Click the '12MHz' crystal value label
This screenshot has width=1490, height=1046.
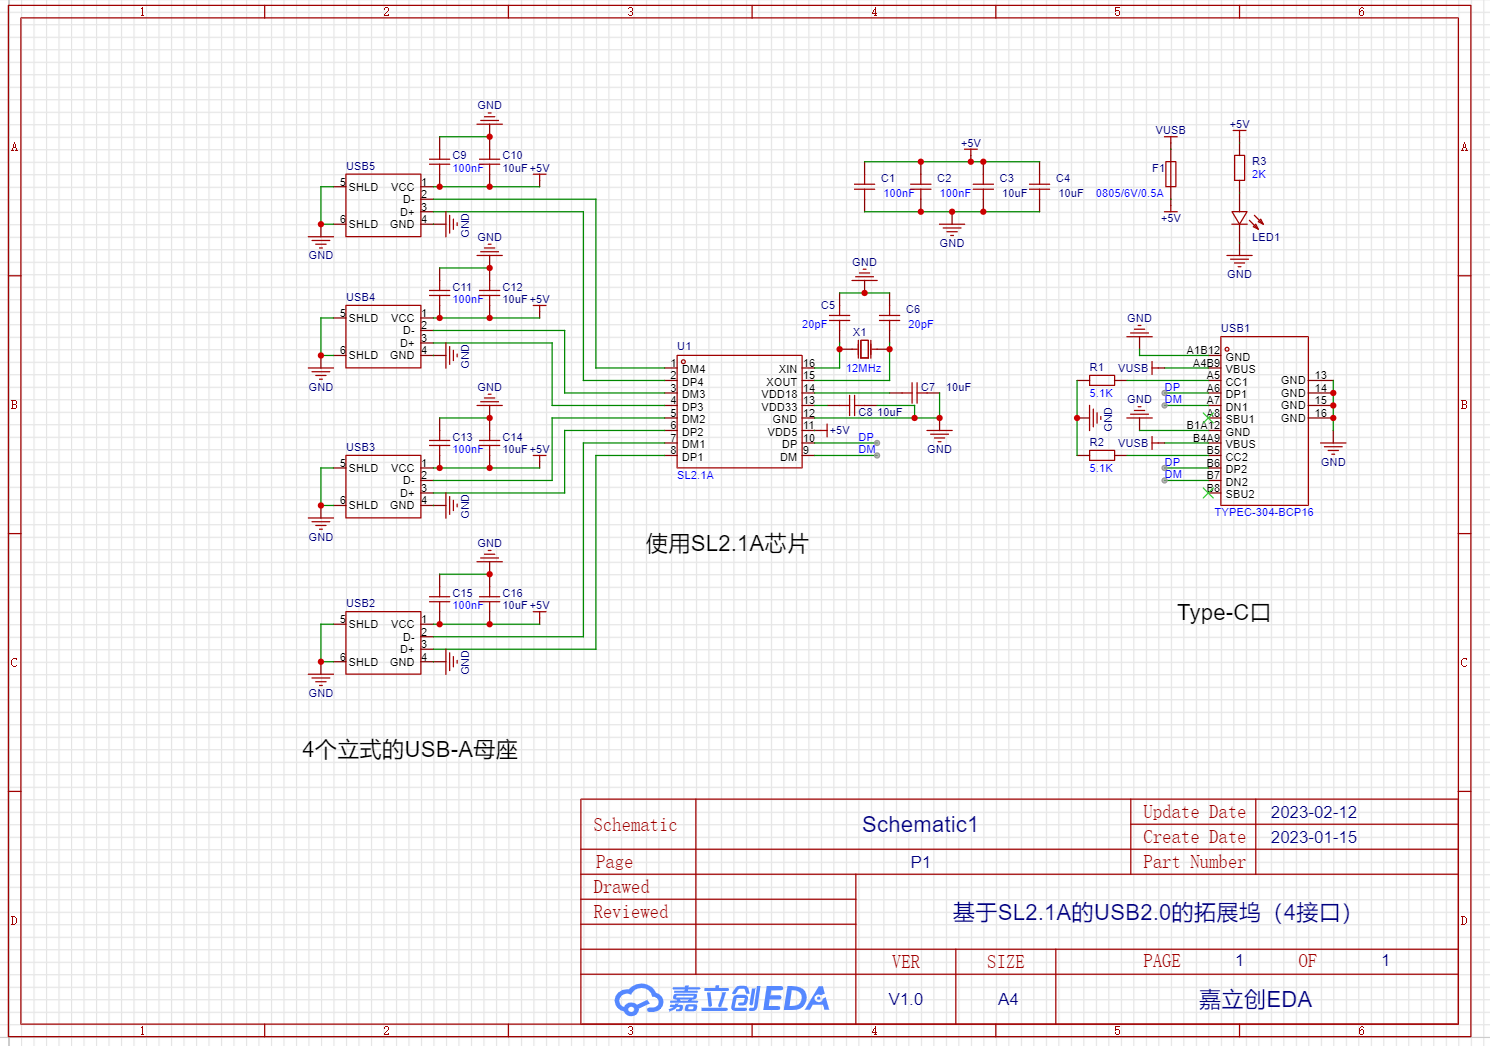864,368
